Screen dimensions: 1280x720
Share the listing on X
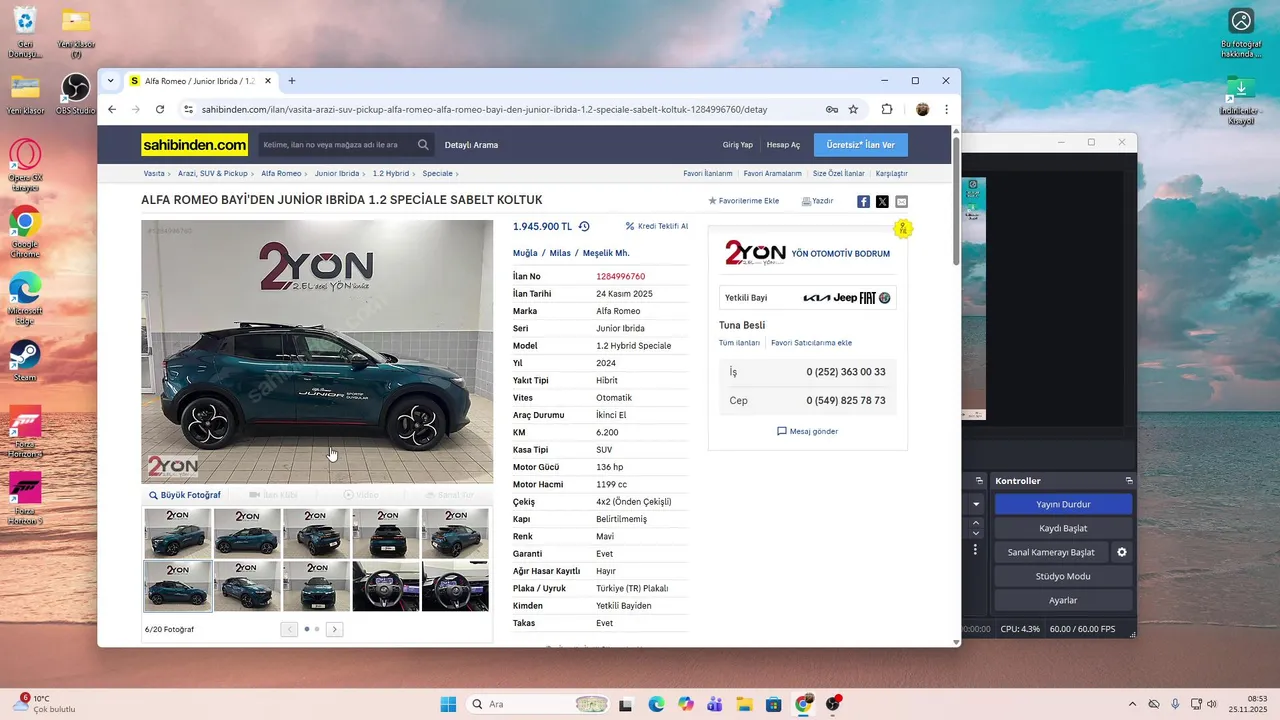882,201
